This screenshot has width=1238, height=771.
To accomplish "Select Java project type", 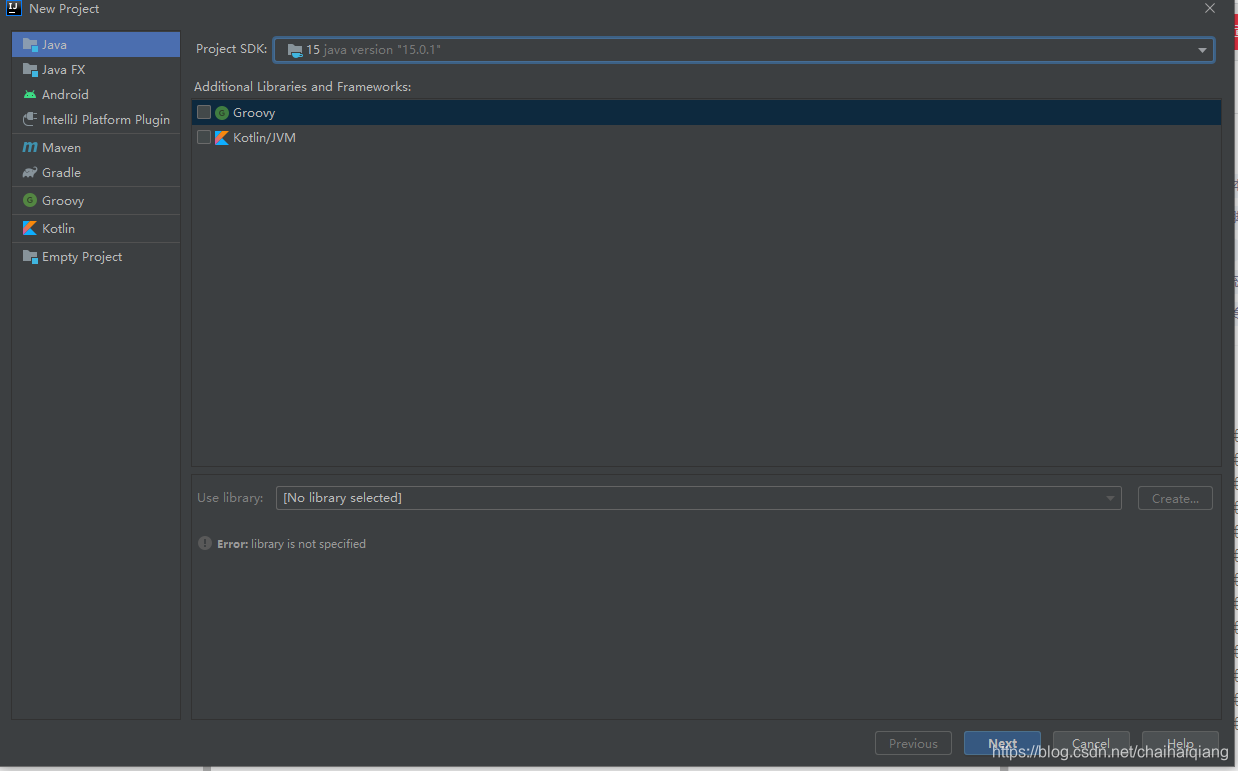I will tap(96, 45).
